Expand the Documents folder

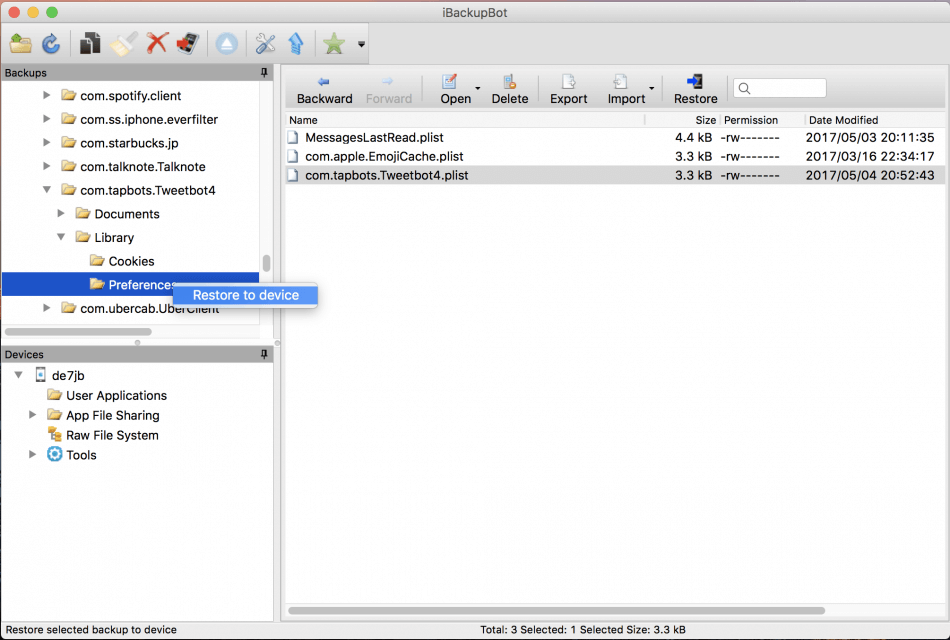coord(61,213)
